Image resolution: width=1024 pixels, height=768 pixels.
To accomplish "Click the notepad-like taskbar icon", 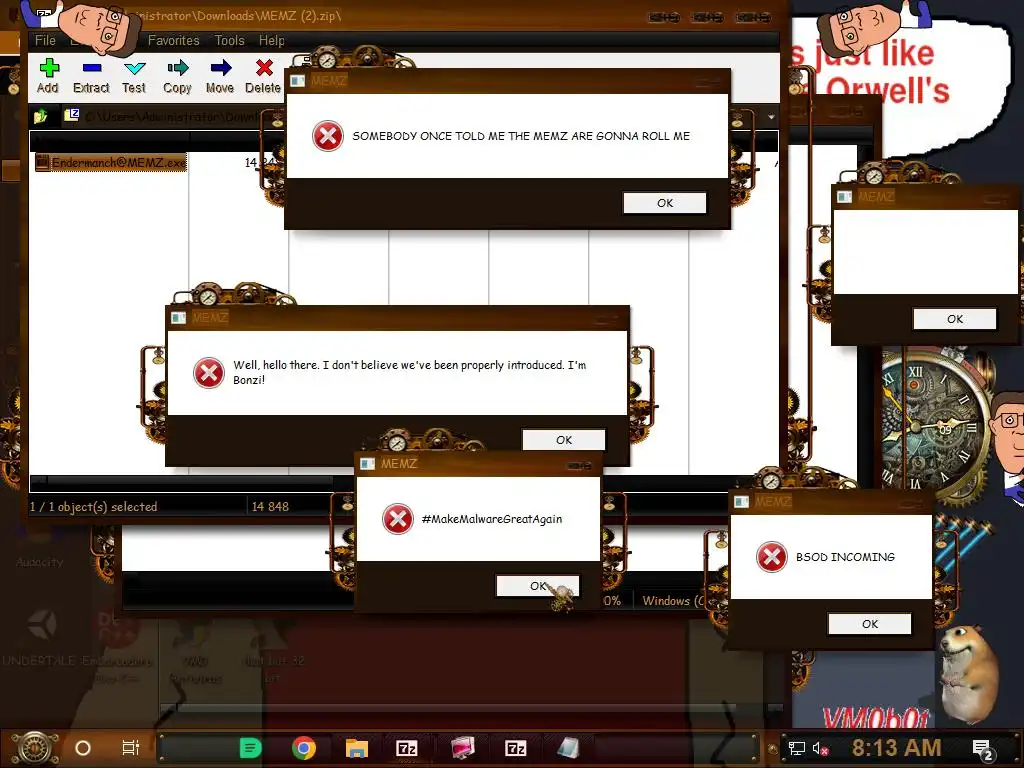I will pos(568,748).
